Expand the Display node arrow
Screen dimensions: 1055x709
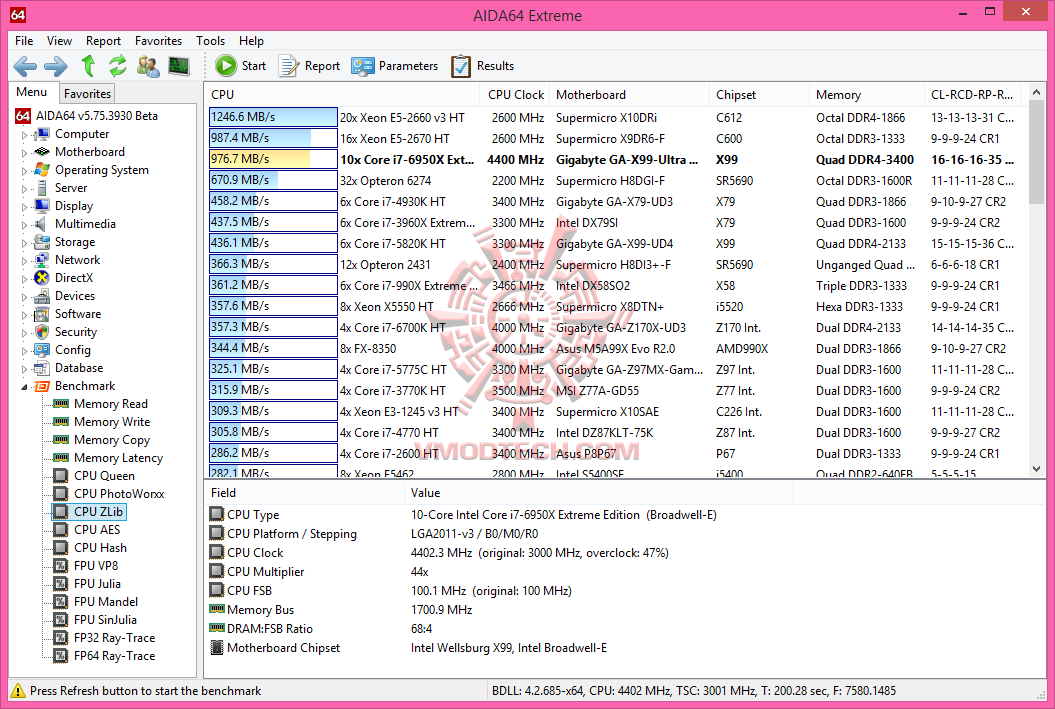pos(25,207)
